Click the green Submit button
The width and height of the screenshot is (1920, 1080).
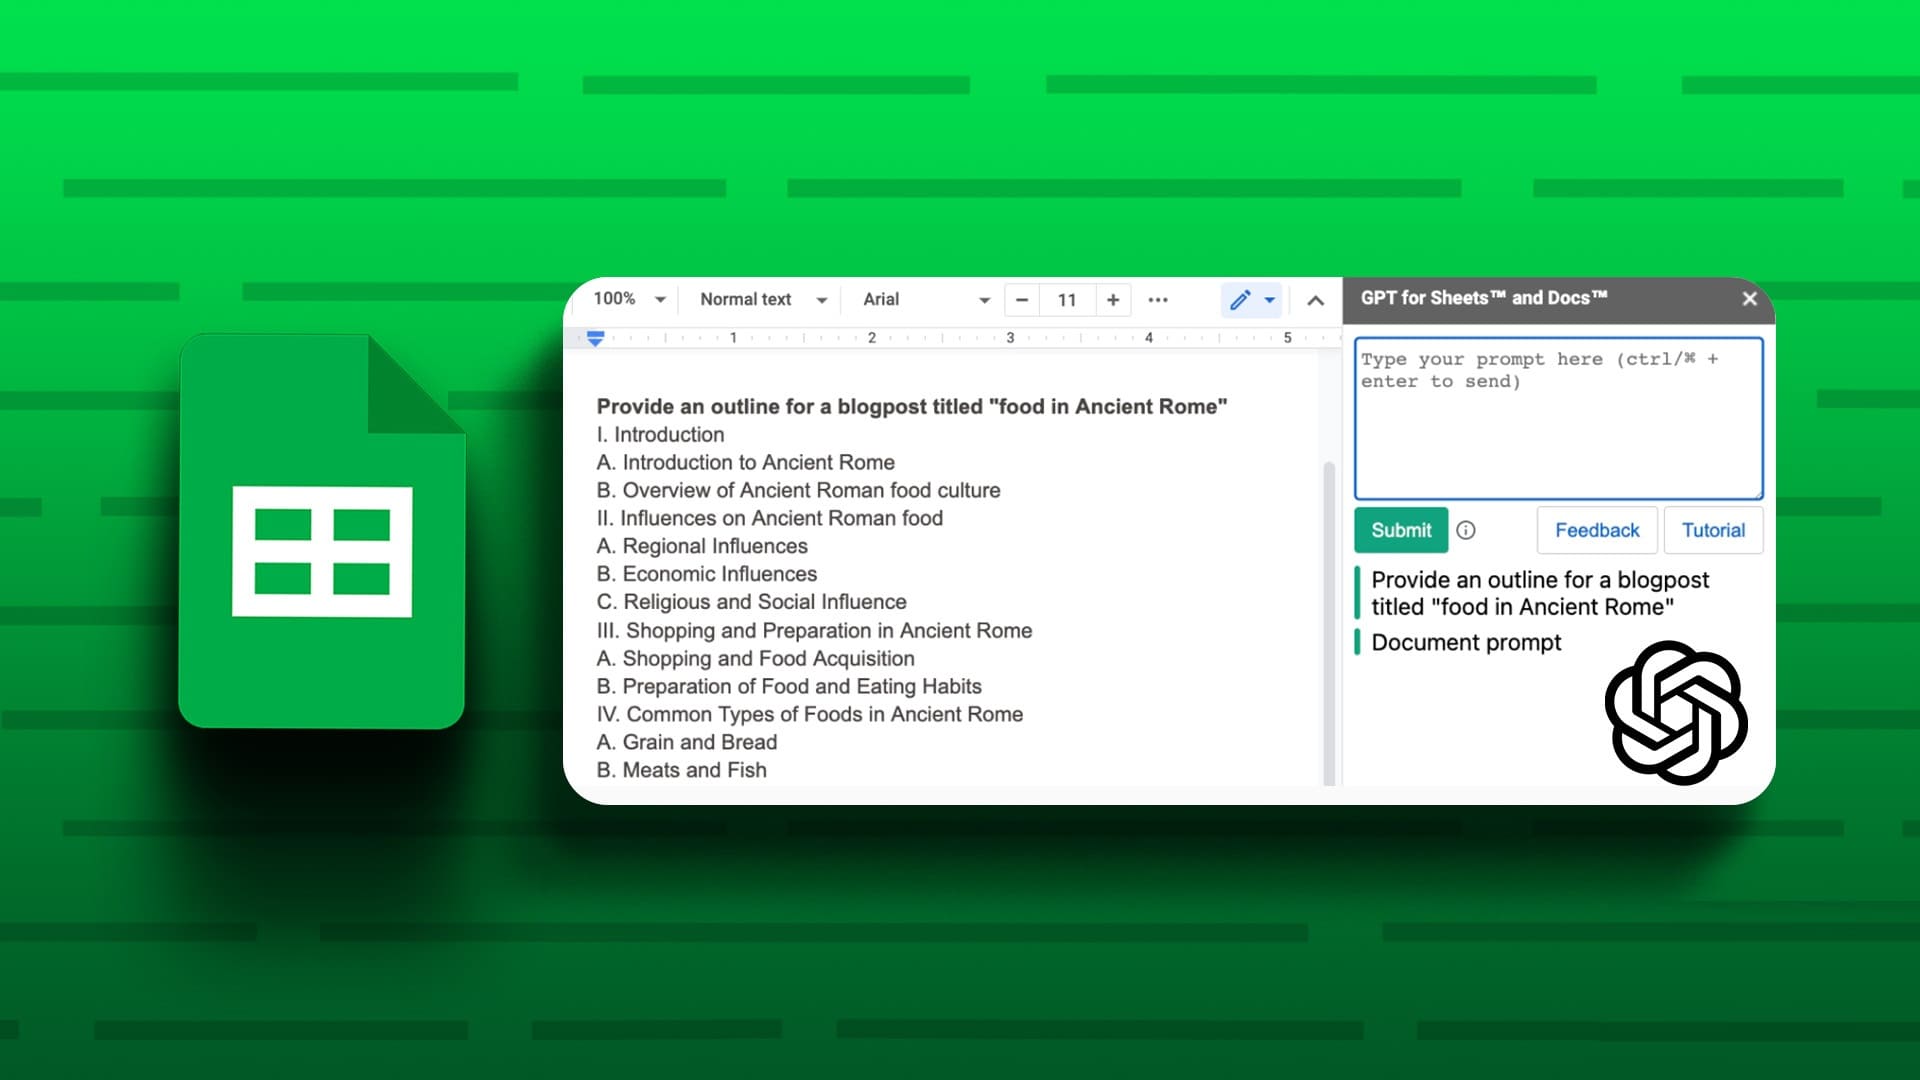(1401, 530)
